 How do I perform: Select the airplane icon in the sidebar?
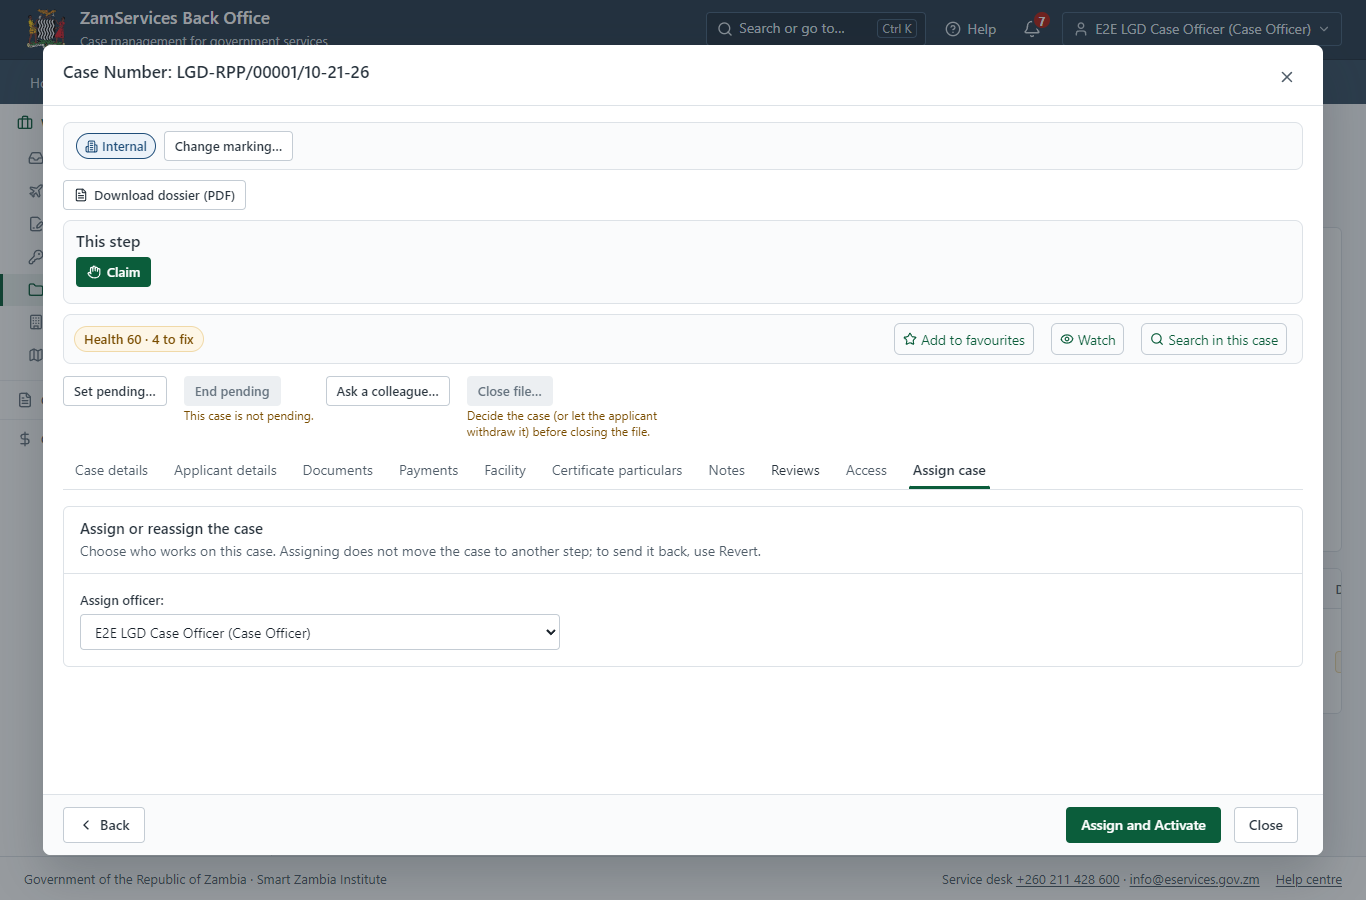[x=36, y=191]
